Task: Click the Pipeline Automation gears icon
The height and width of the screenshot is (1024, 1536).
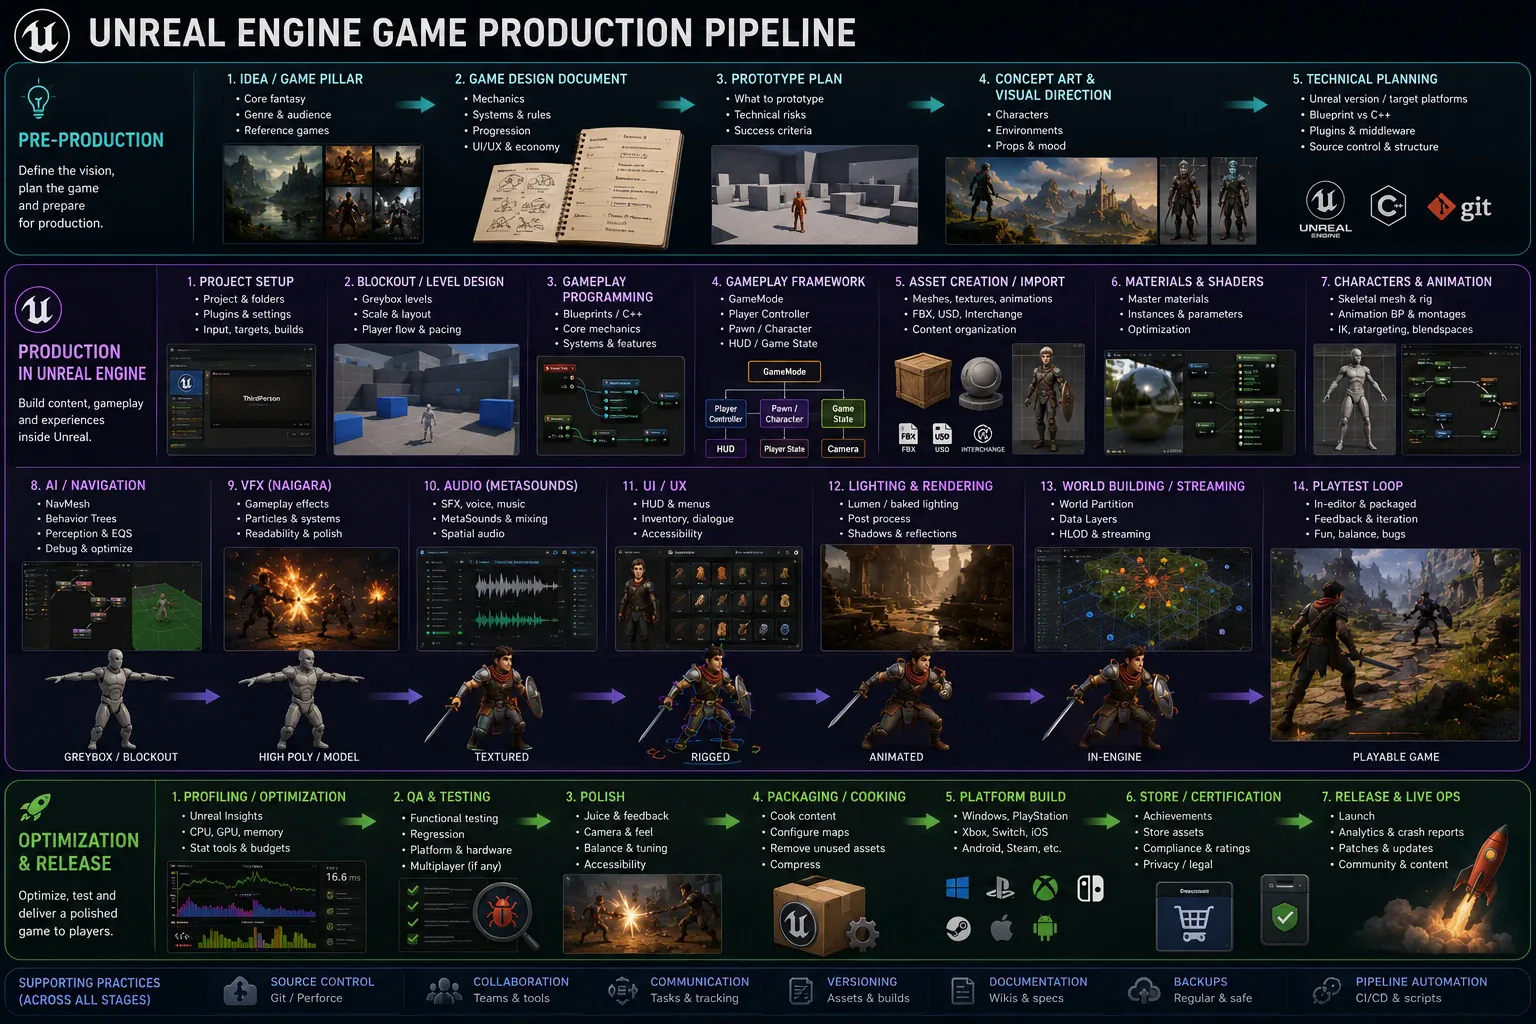Action: pyautogui.click(x=1327, y=991)
